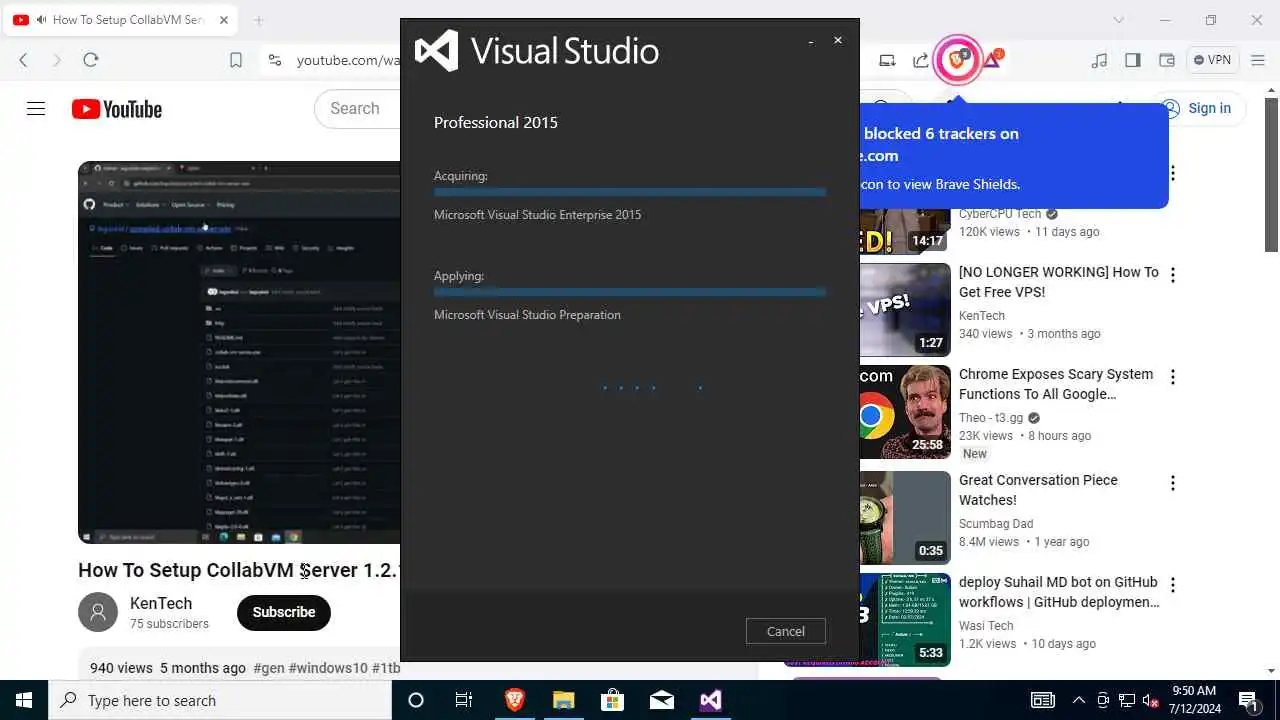
Task: Click the YouTube logo
Action: click(x=117, y=109)
